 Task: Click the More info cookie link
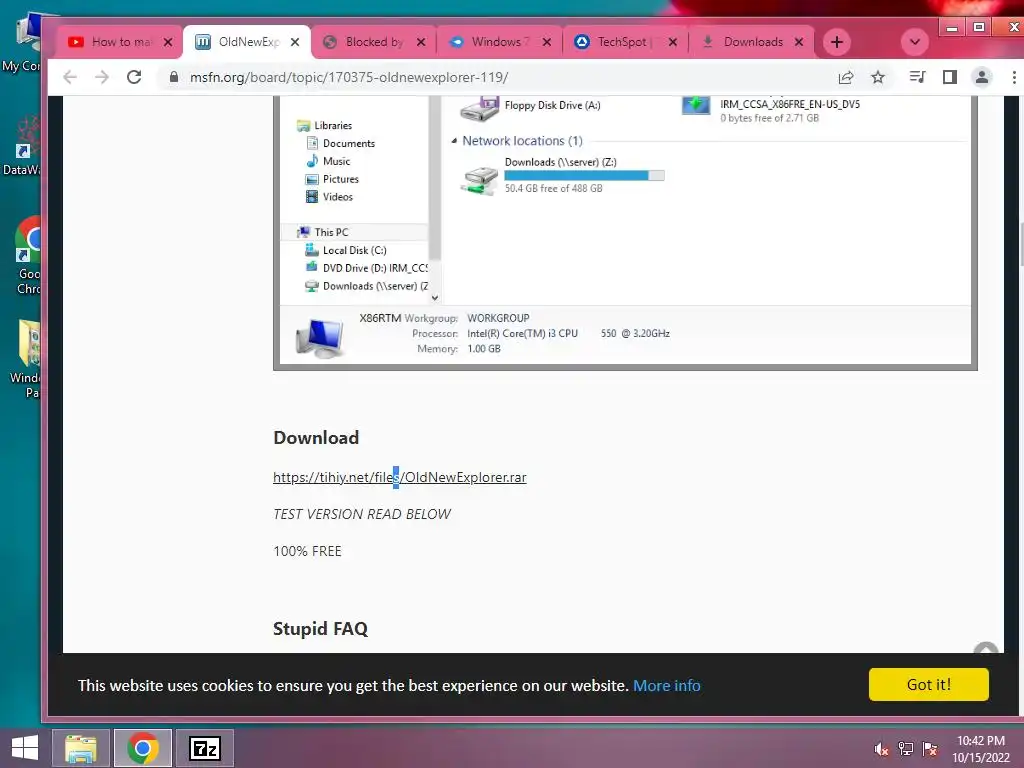tap(667, 686)
